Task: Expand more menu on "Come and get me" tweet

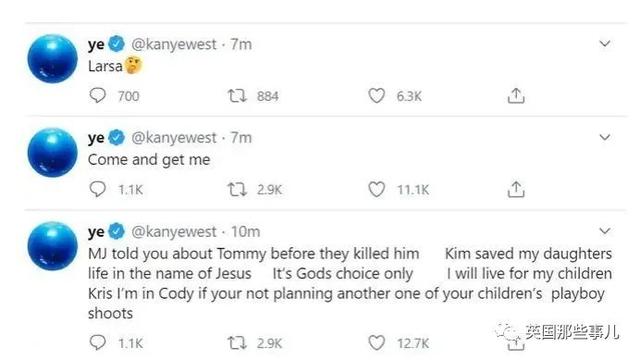Action: 604,137
